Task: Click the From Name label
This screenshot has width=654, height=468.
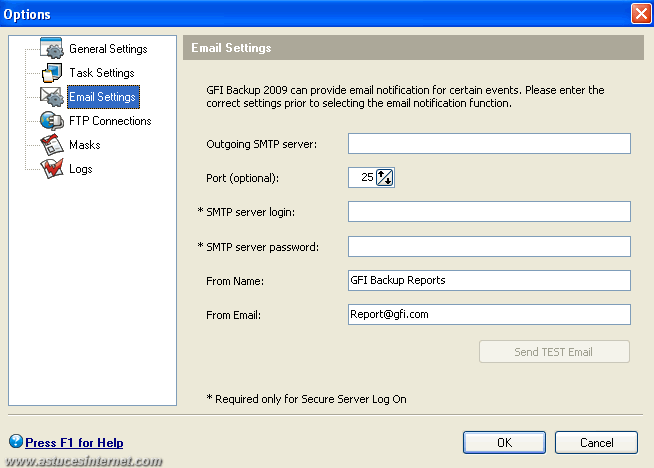Action: coord(235,281)
